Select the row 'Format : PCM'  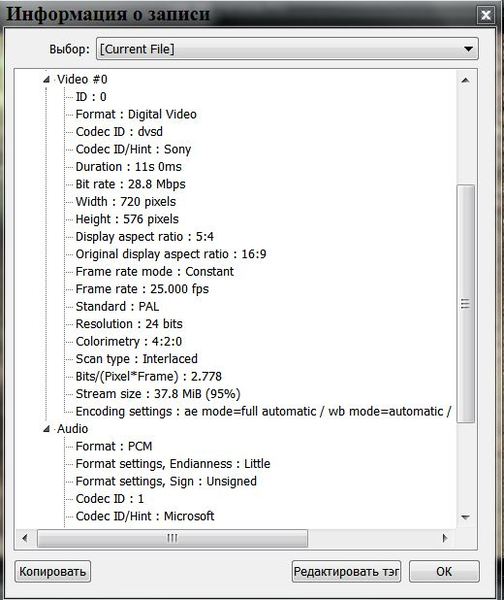coord(114,447)
